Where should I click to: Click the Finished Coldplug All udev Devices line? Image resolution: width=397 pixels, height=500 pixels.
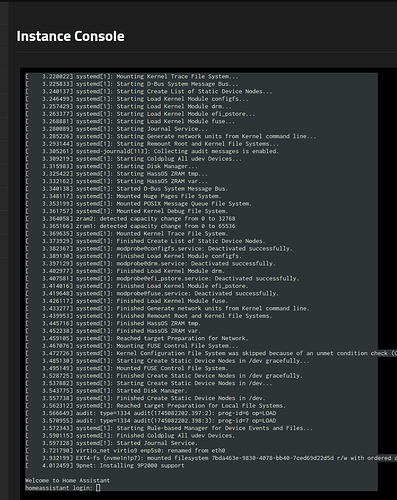[130, 435]
